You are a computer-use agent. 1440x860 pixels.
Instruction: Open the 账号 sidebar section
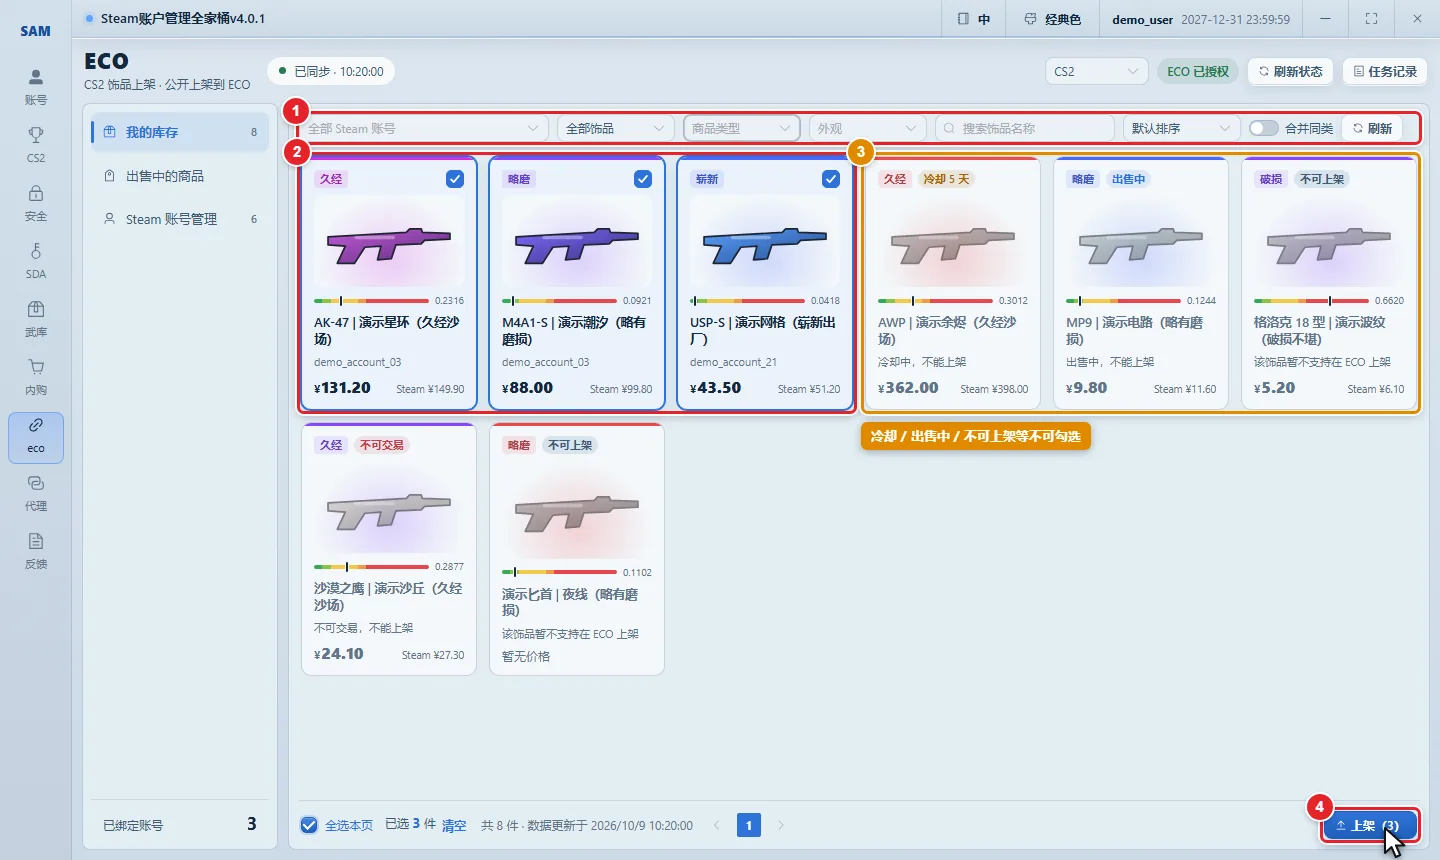[x=36, y=87]
